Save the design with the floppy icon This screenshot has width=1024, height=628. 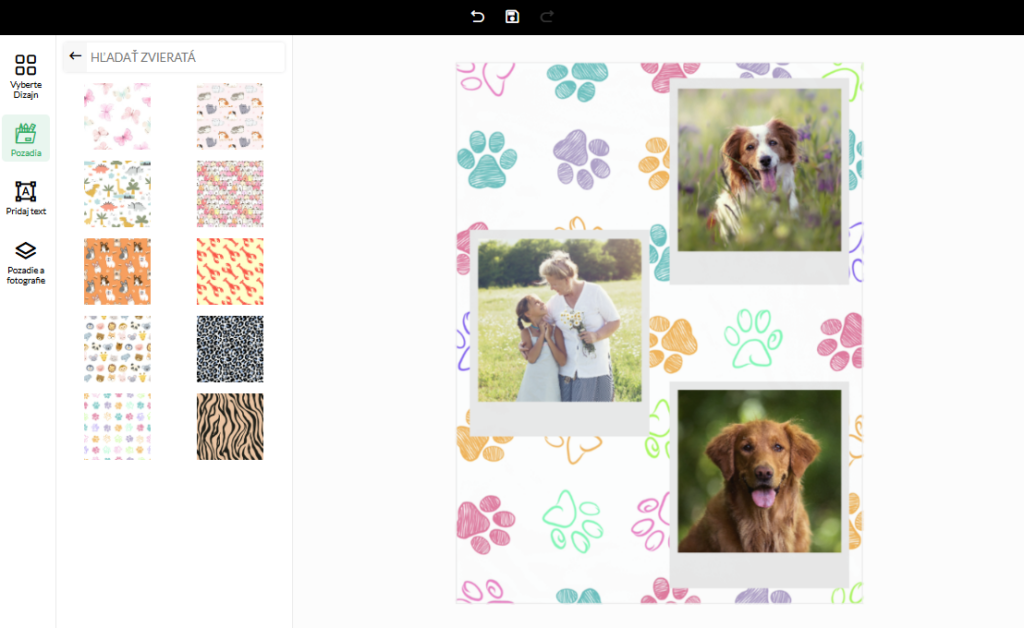512,16
